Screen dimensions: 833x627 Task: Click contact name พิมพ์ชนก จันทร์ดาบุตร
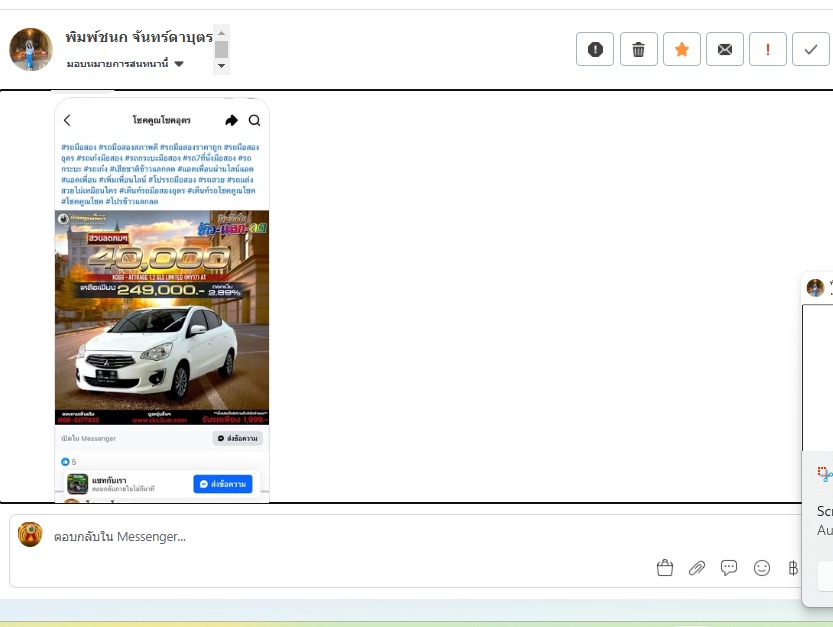tap(139, 37)
